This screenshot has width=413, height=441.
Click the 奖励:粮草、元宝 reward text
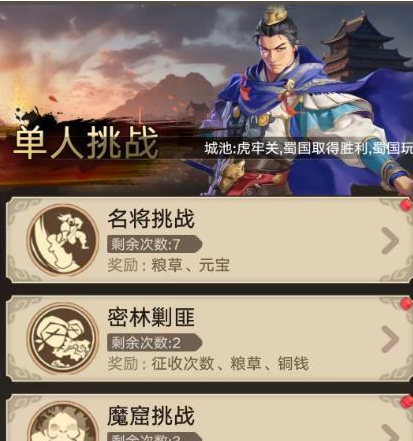pos(168,265)
